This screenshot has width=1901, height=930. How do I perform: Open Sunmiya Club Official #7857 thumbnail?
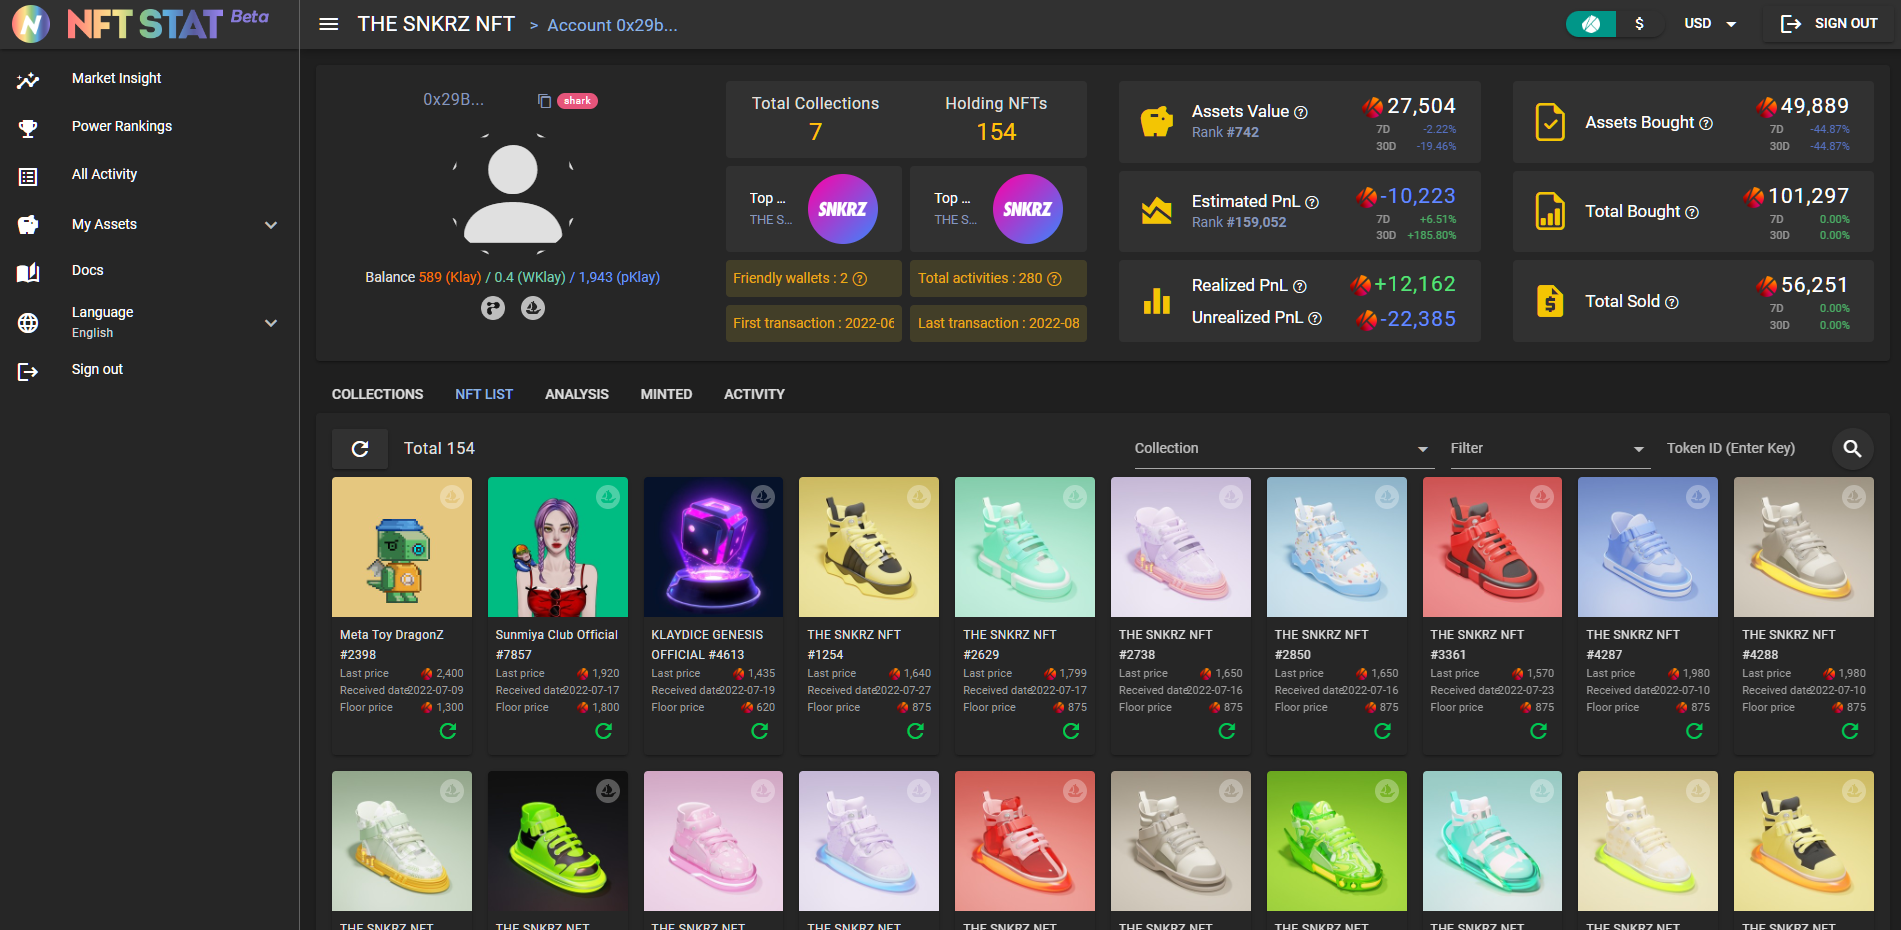coord(557,547)
